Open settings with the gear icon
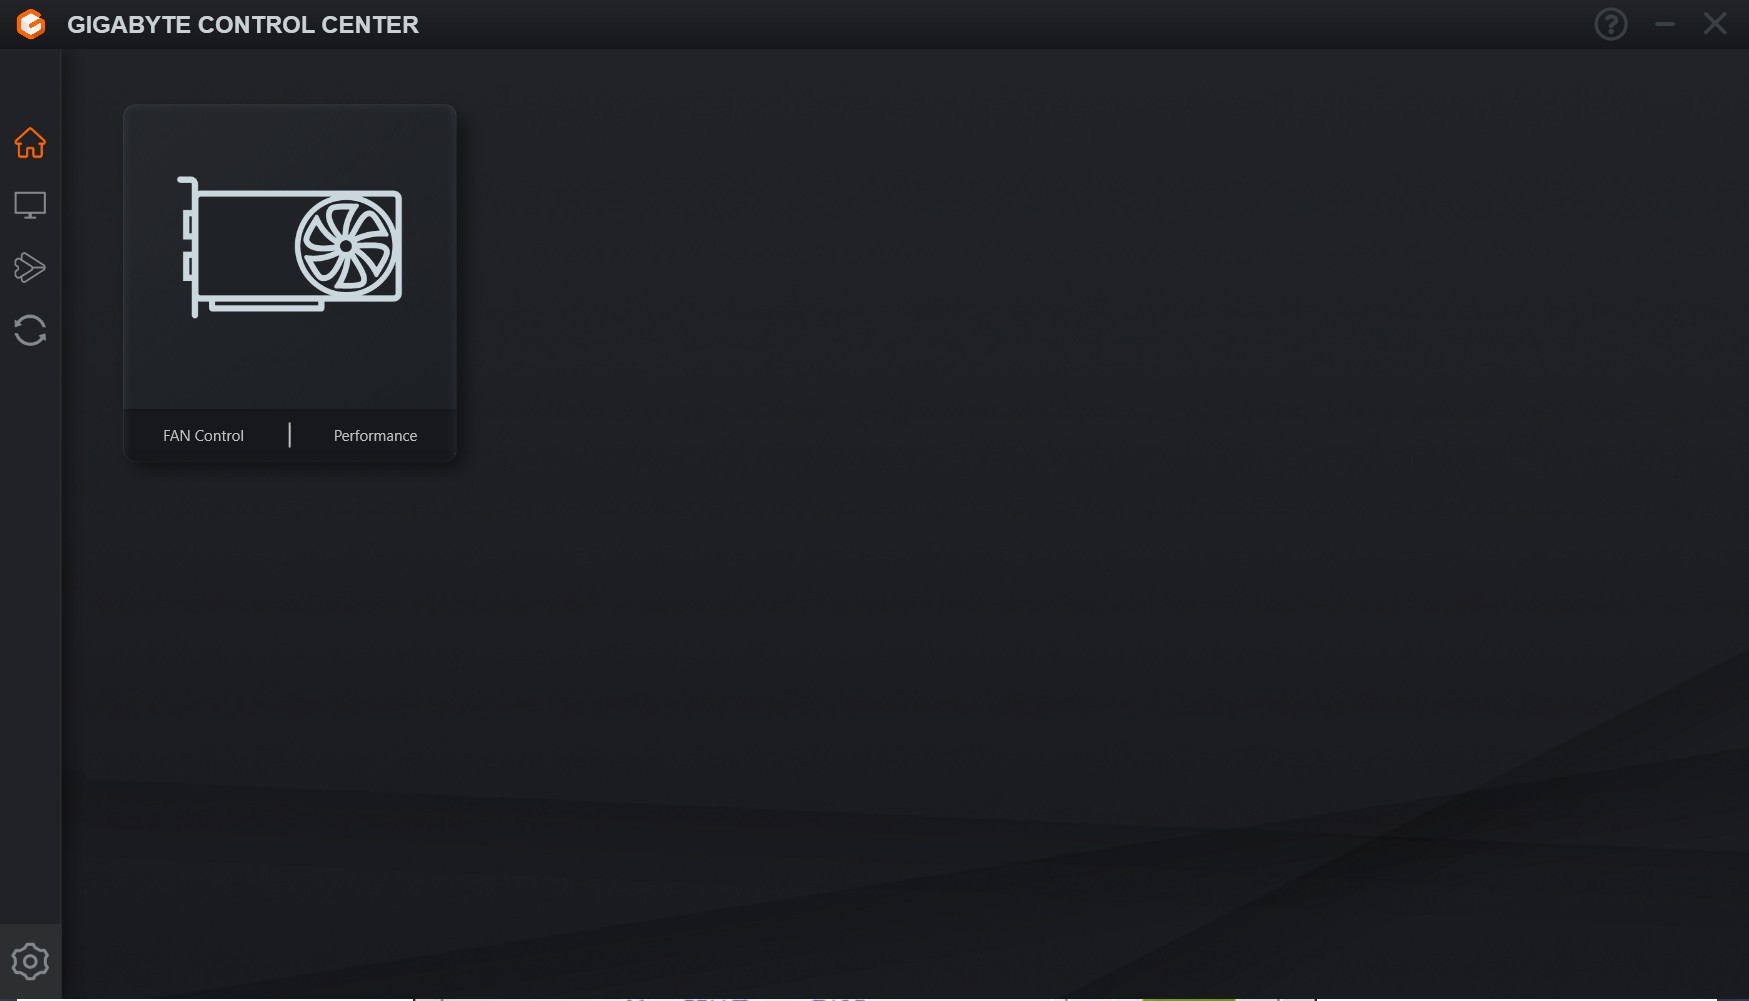 [x=30, y=961]
